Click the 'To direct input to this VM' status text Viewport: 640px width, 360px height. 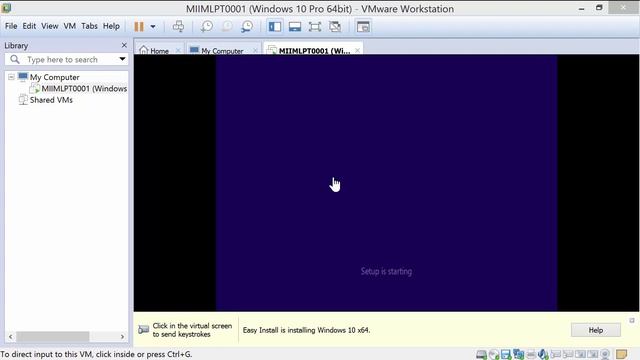[96, 354]
